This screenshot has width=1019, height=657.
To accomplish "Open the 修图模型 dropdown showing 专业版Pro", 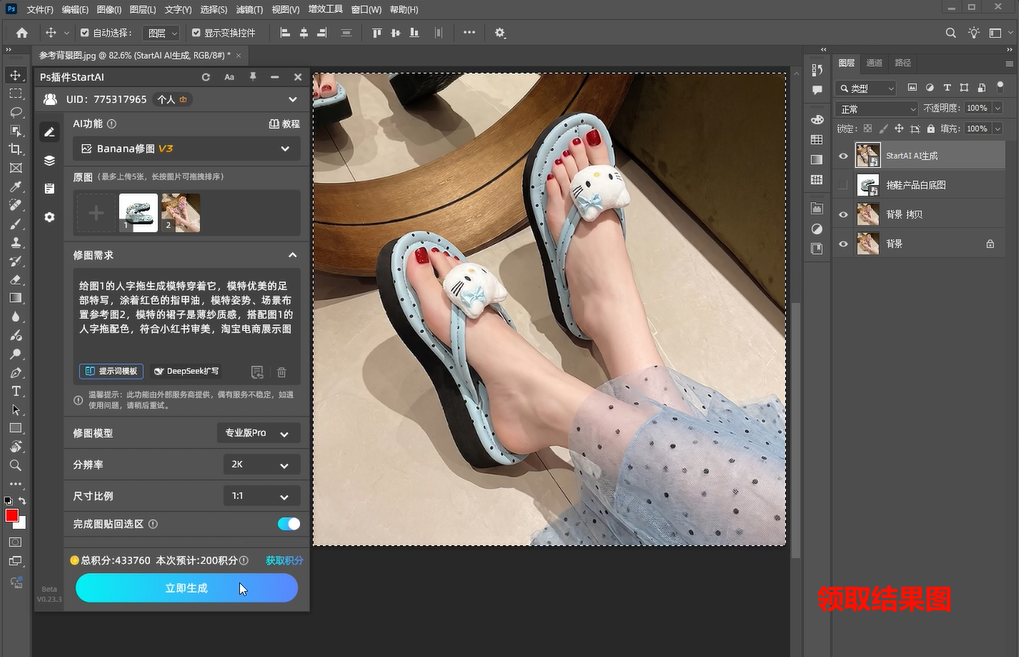I will [261, 433].
